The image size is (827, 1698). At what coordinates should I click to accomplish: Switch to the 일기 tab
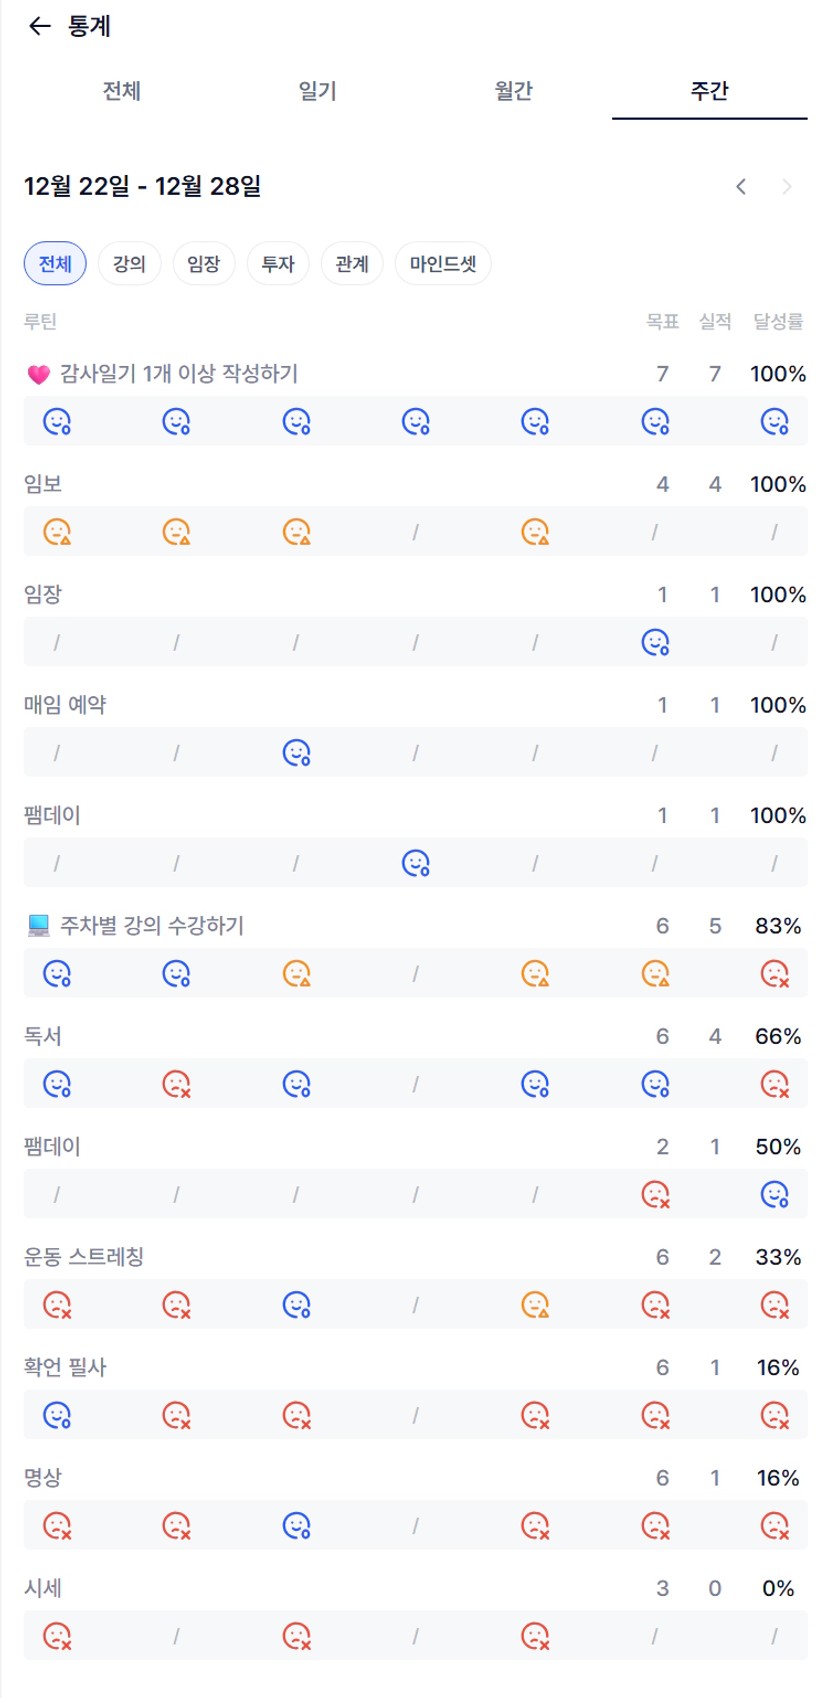[x=317, y=91]
